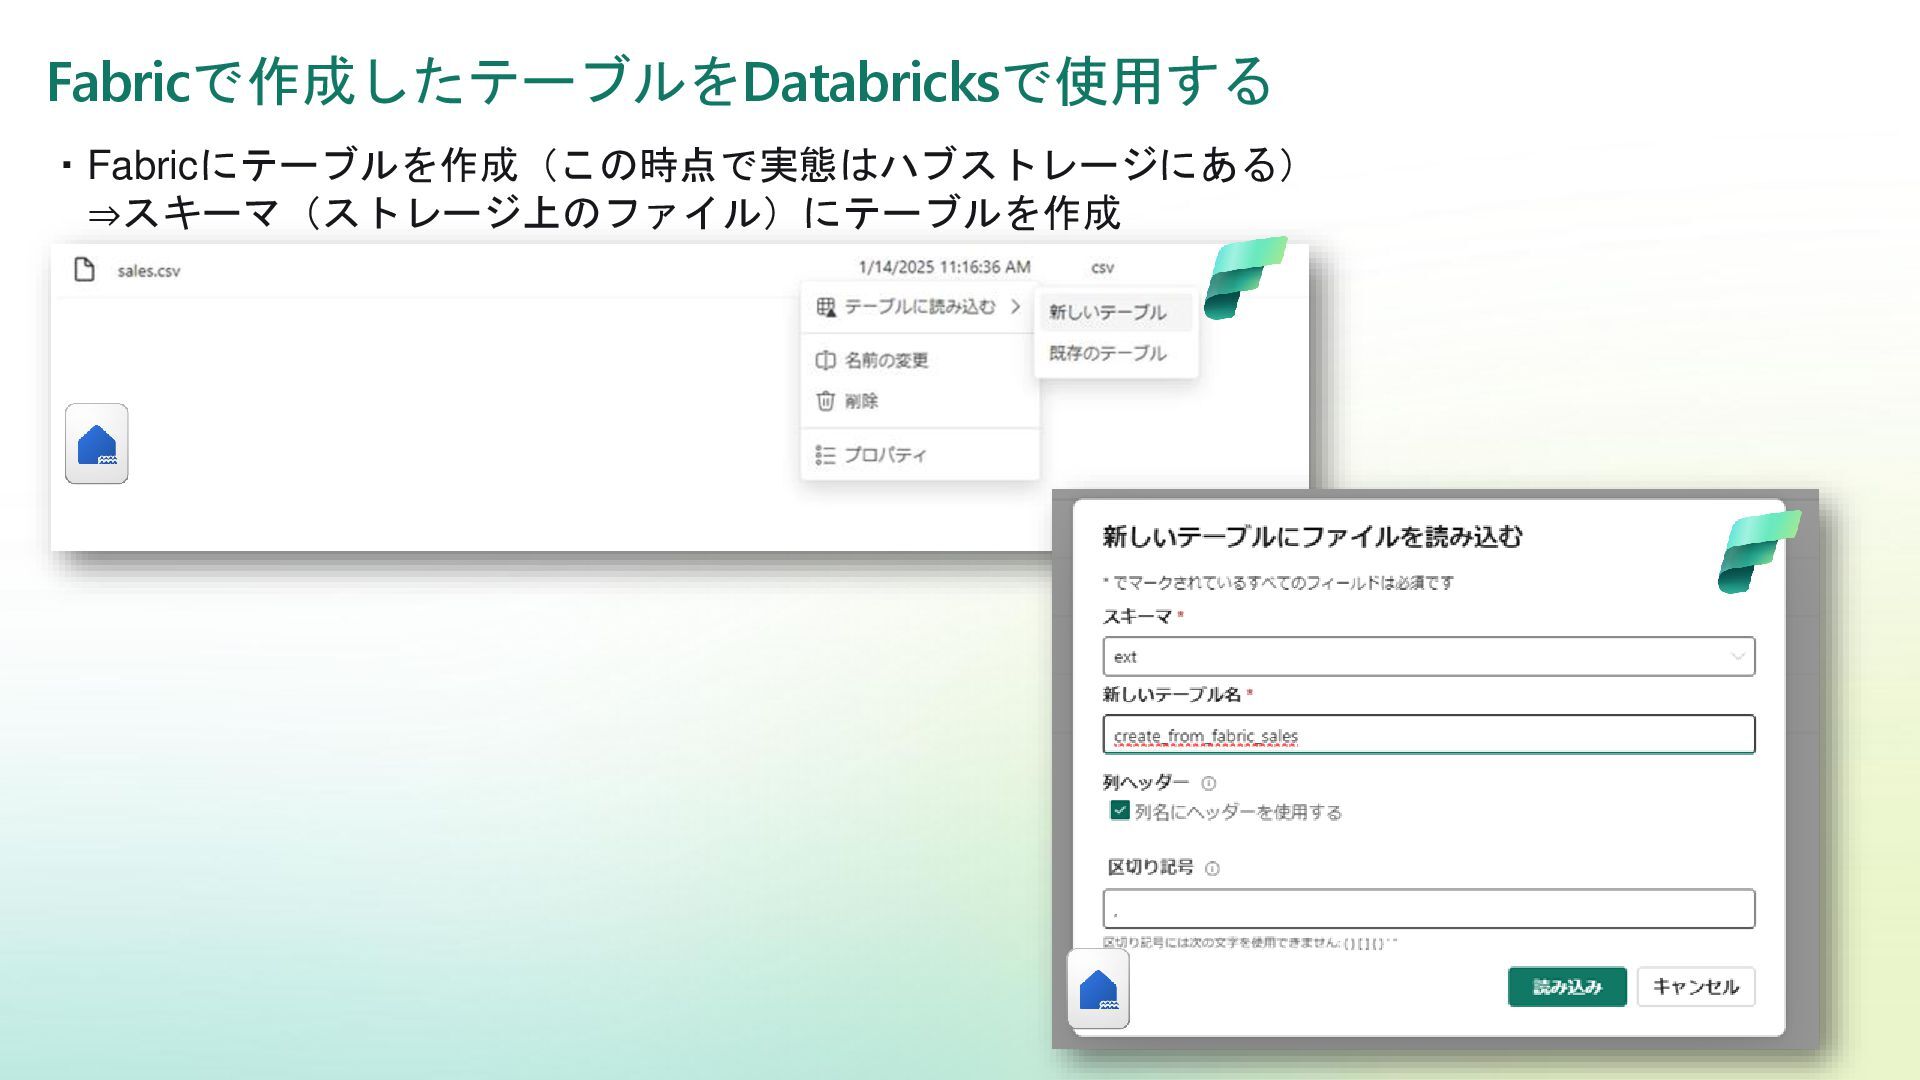Image resolution: width=1920 pixels, height=1080 pixels.
Task: Click the properties list icon beside プロパティ
Action: [x=825, y=455]
